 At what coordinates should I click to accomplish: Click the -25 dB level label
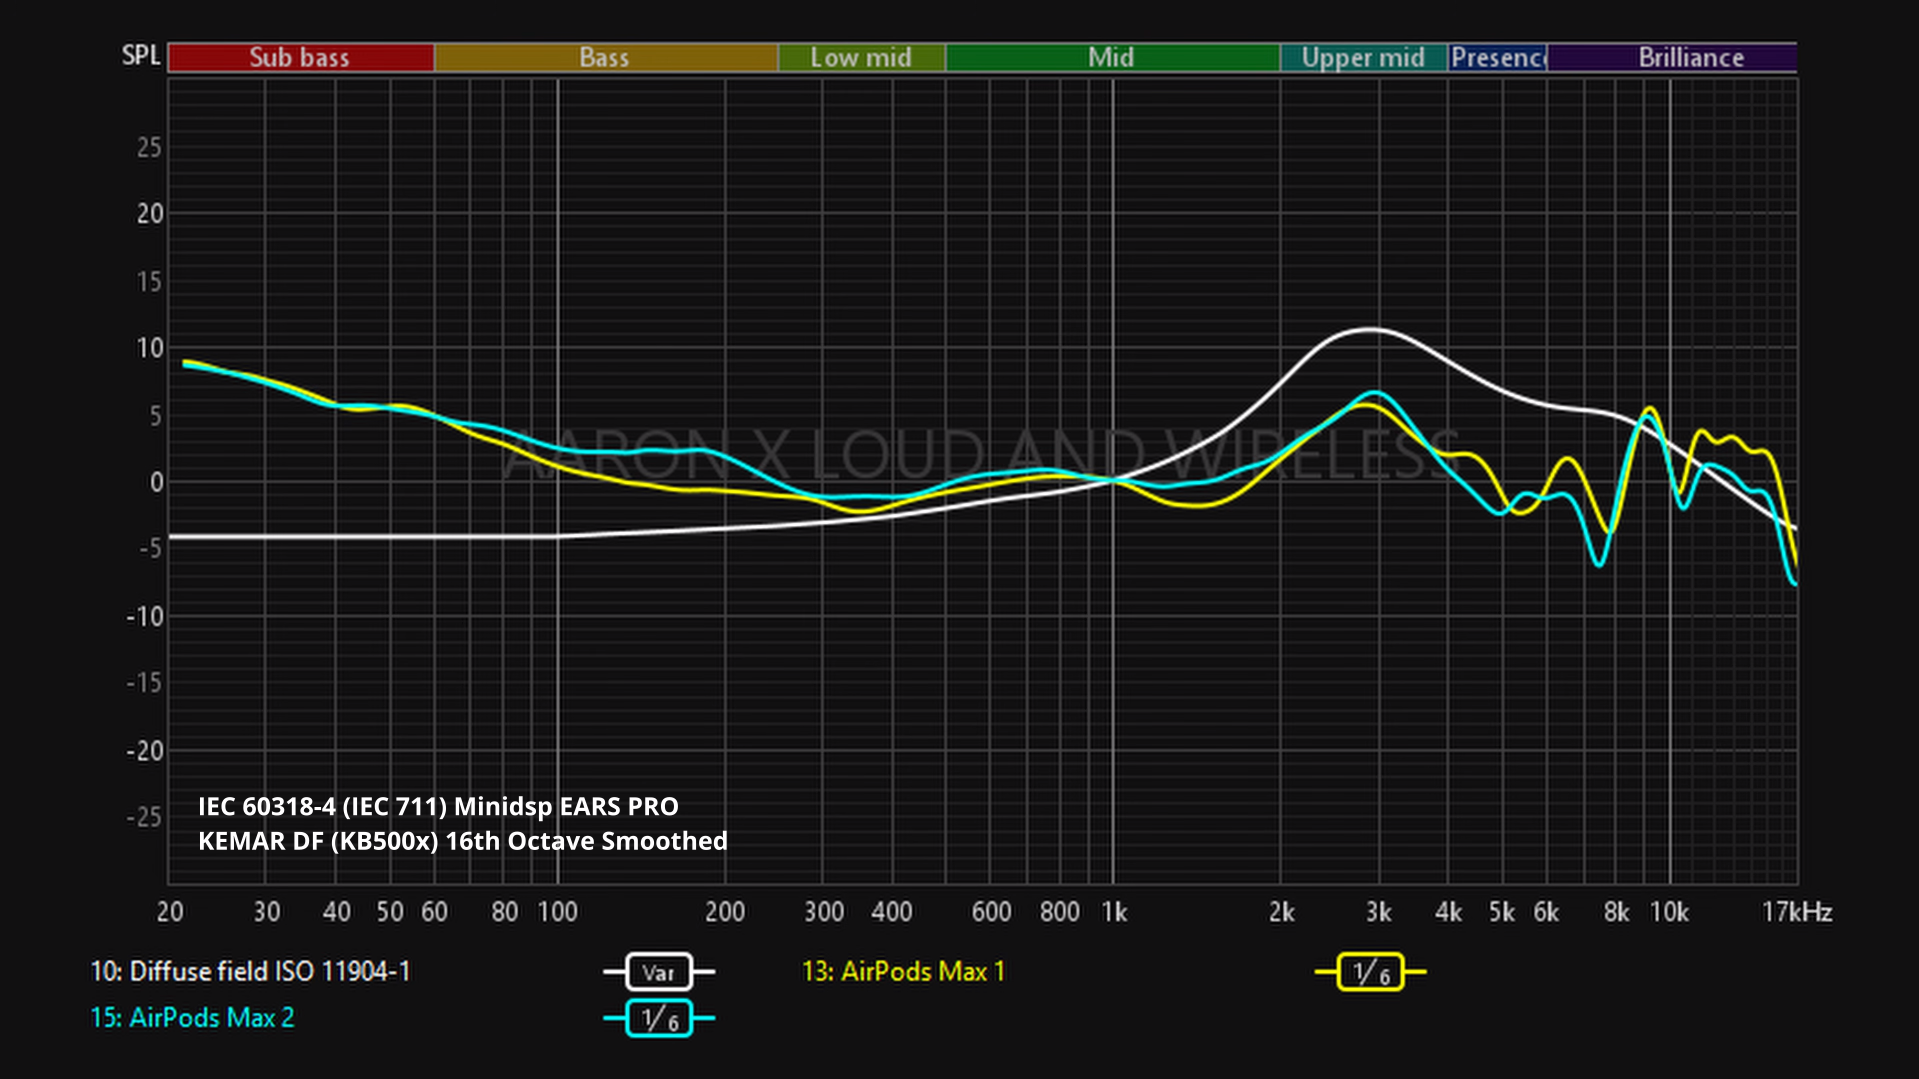coord(144,818)
